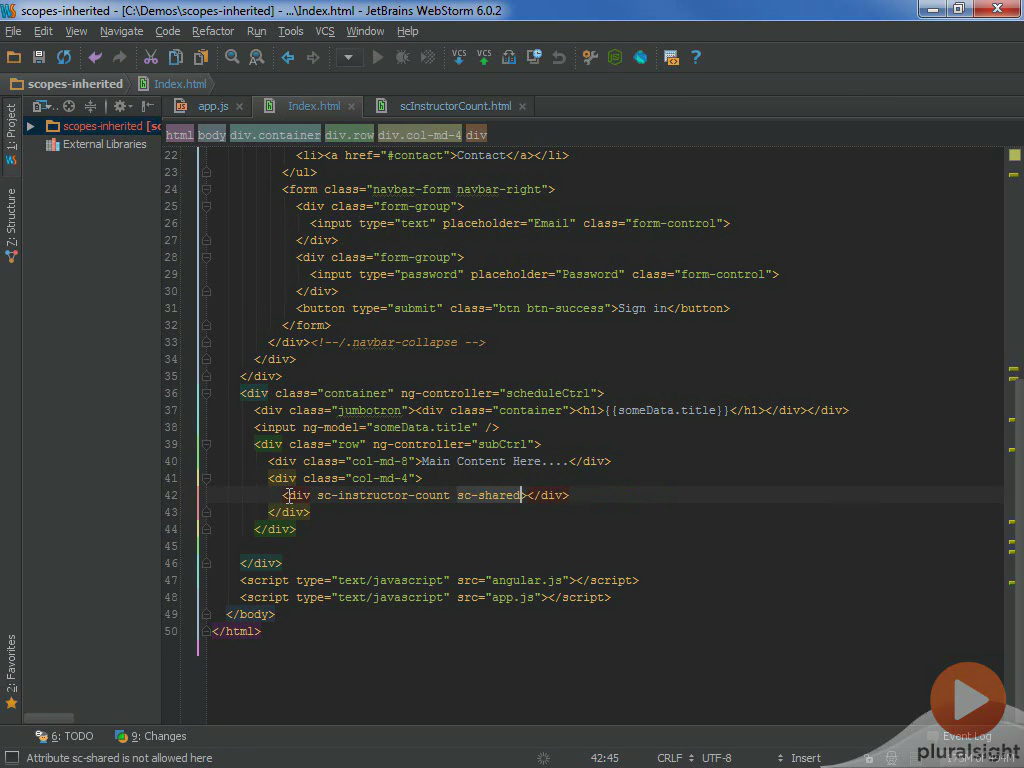Close the app.js tab
This screenshot has height=768, width=1024.
[240, 106]
